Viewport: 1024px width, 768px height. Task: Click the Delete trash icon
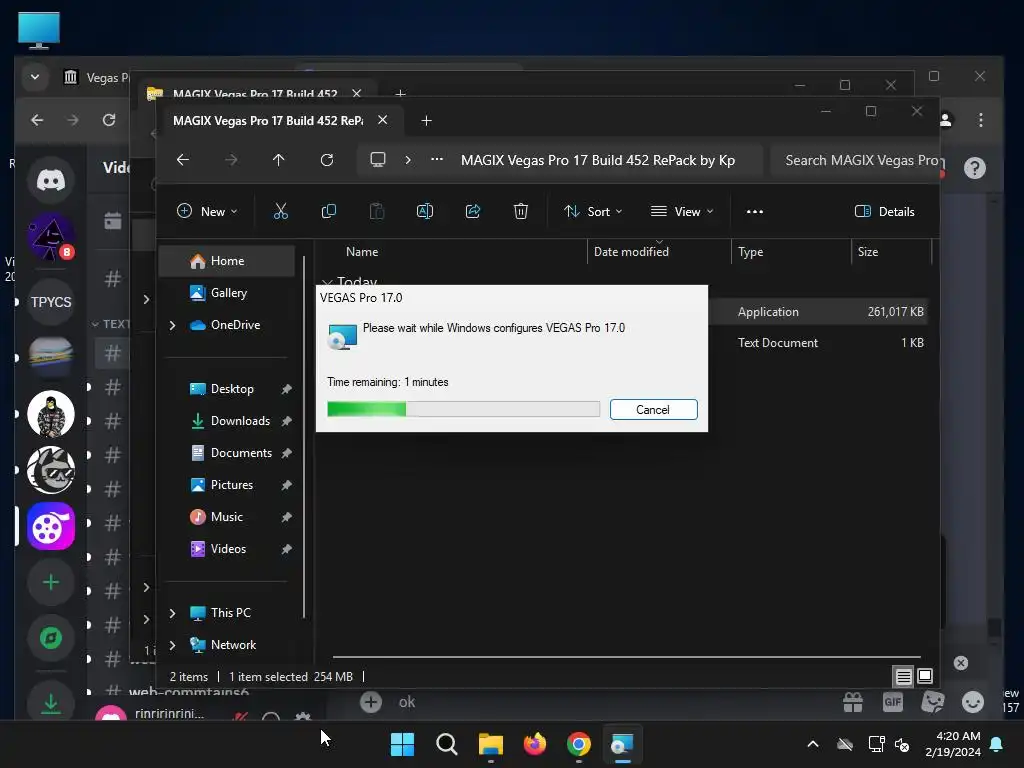click(x=520, y=211)
